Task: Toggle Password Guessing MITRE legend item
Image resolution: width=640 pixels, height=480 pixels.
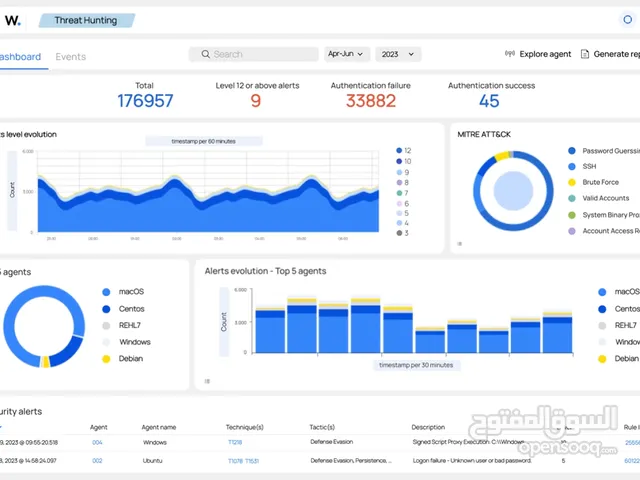Action: click(x=604, y=151)
